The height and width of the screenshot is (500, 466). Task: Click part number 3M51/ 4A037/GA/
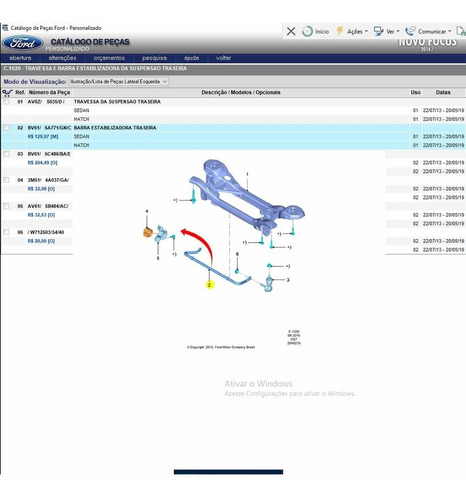[48, 180]
